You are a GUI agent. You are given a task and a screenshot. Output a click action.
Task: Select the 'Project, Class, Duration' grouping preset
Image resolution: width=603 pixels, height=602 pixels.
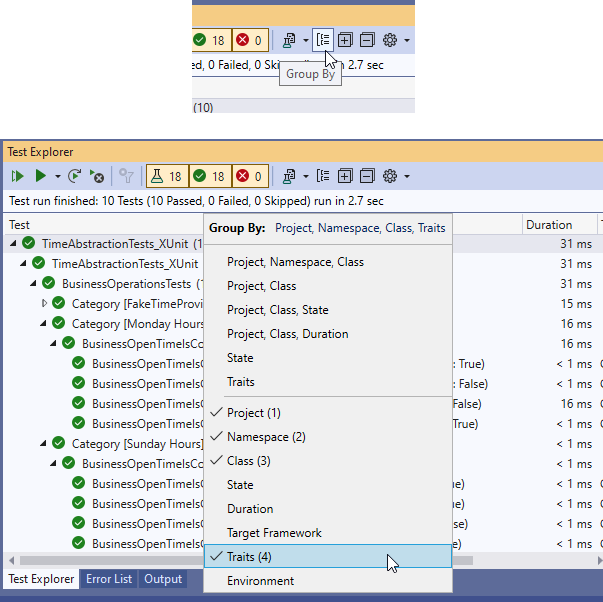287,334
